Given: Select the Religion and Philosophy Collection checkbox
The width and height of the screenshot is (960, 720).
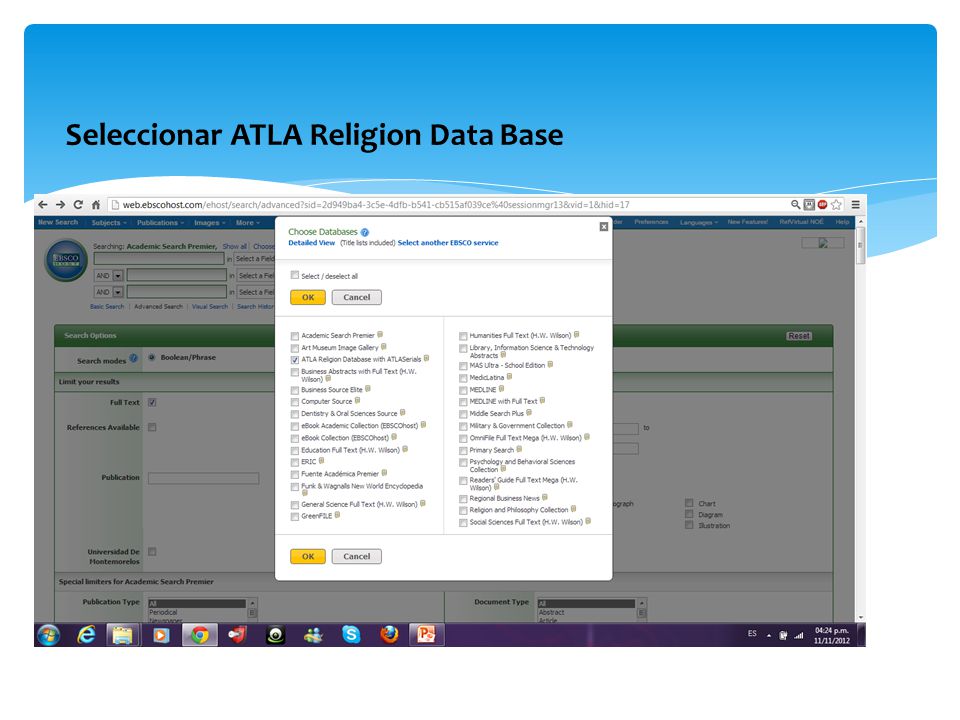Looking at the screenshot, I should coord(463,511).
